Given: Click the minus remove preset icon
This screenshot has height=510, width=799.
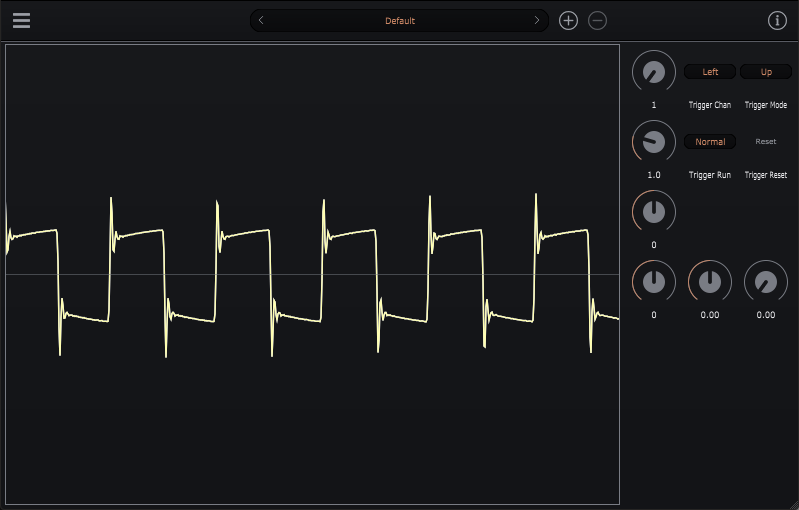Looking at the screenshot, I should tap(597, 20).
